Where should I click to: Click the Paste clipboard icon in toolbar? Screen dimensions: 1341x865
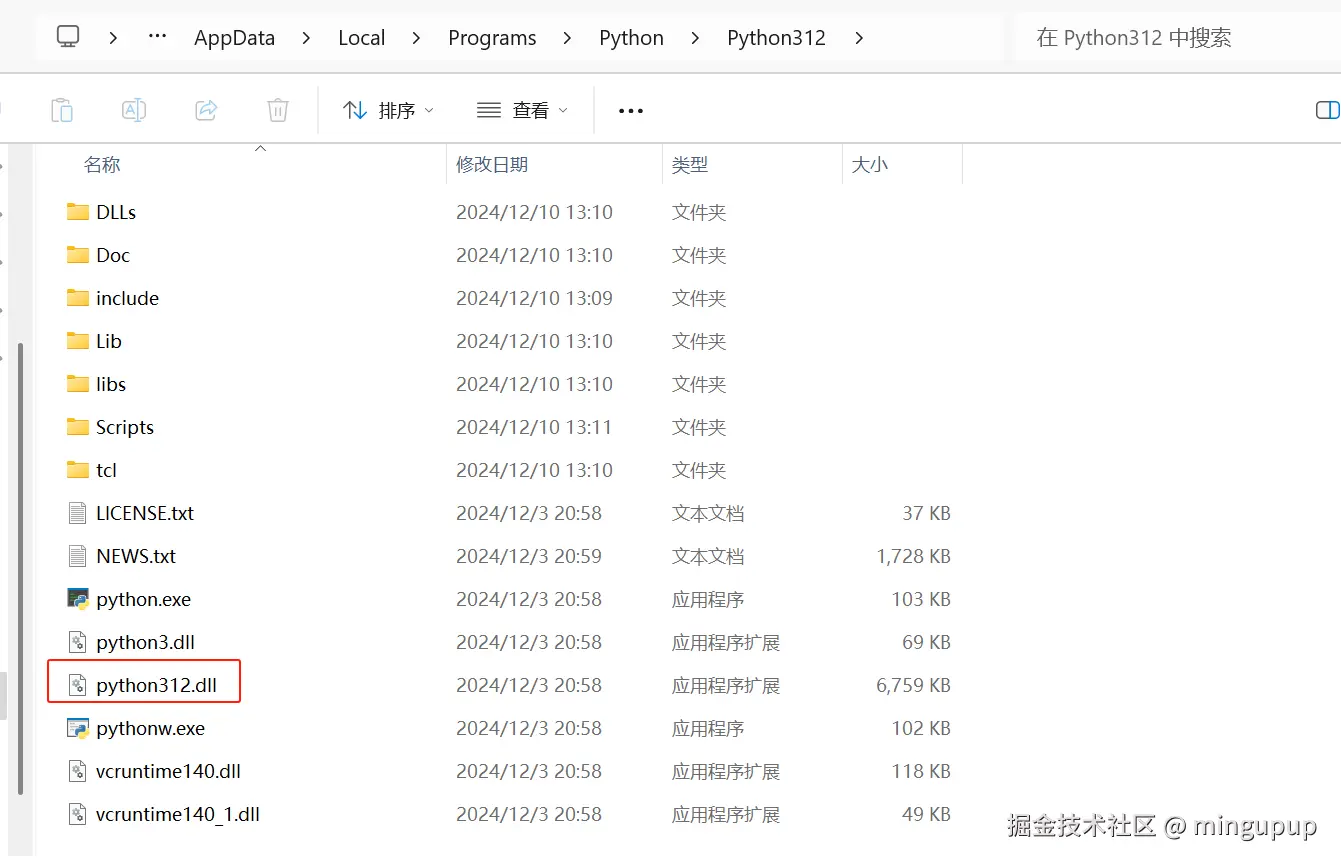(62, 110)
